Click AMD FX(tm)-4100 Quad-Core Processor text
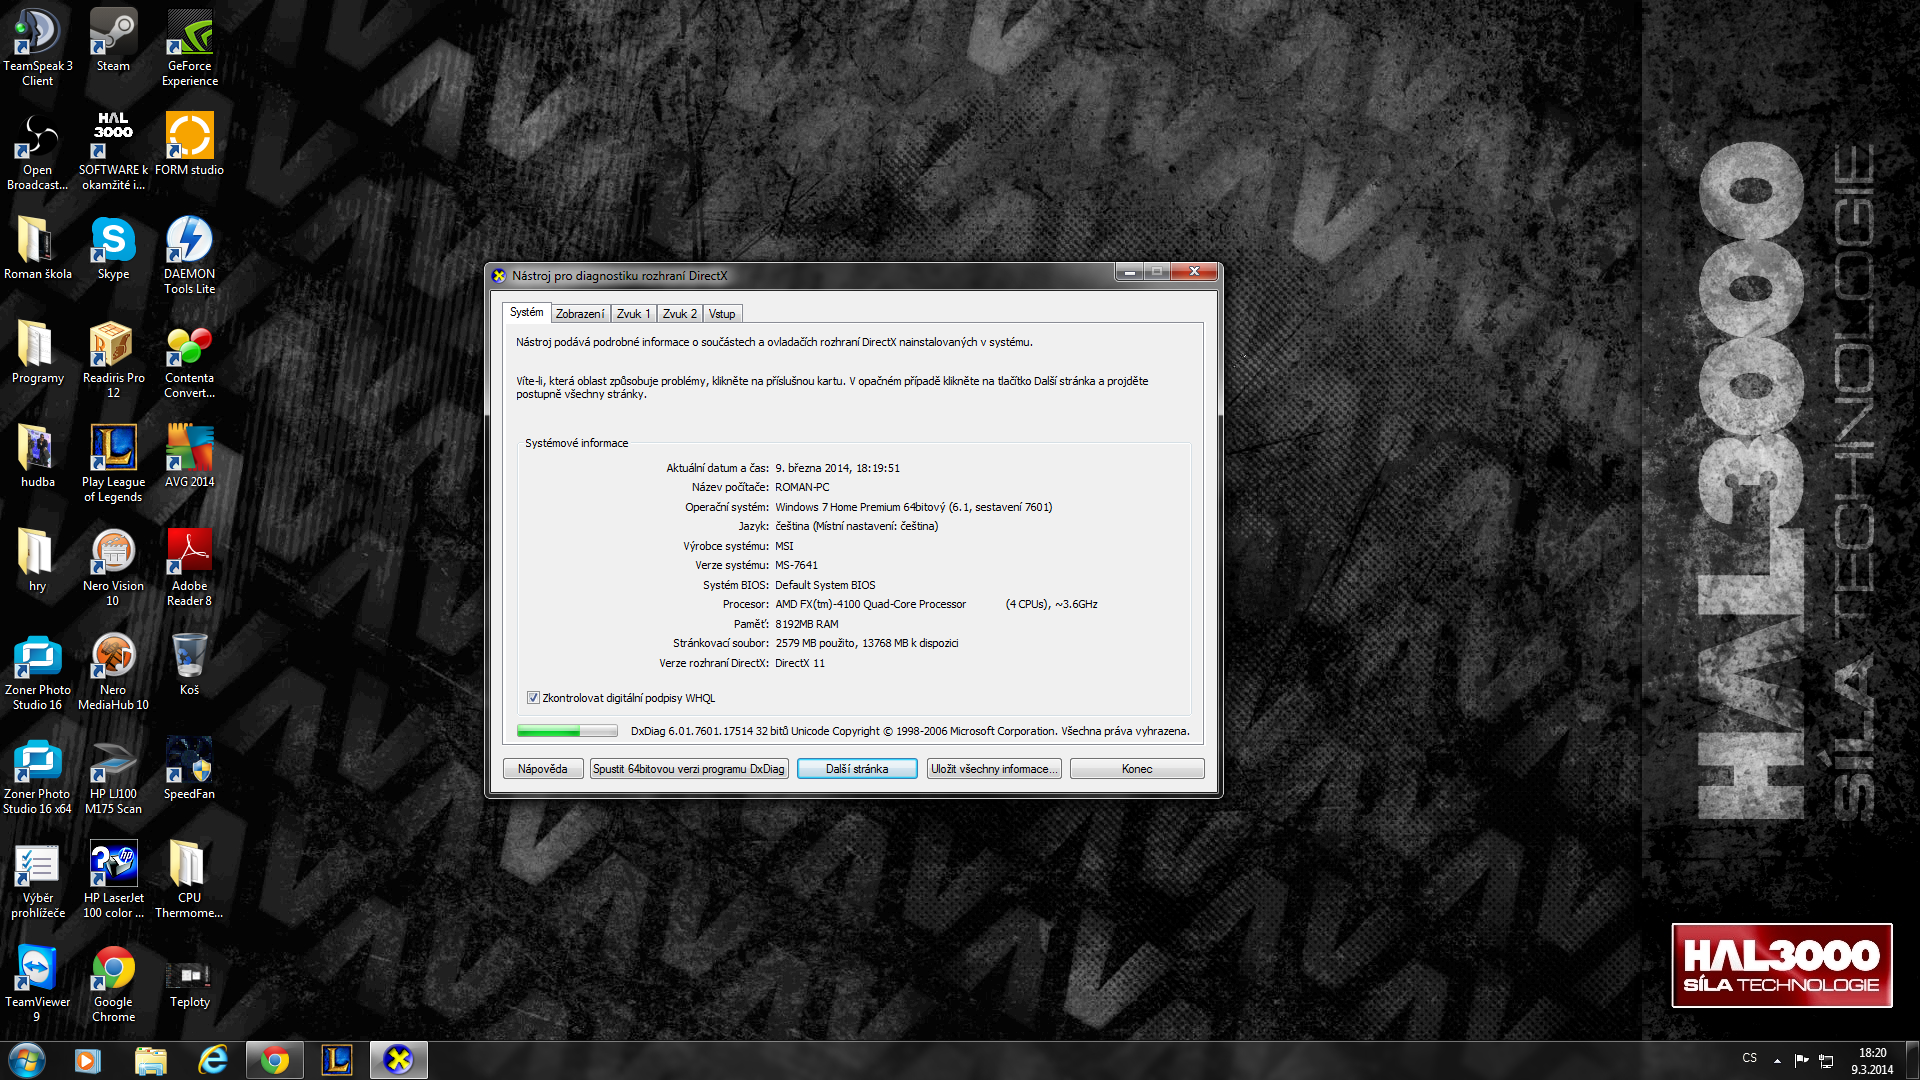The width and height of the screenshot is (1920, 1080). pos(870,604)
